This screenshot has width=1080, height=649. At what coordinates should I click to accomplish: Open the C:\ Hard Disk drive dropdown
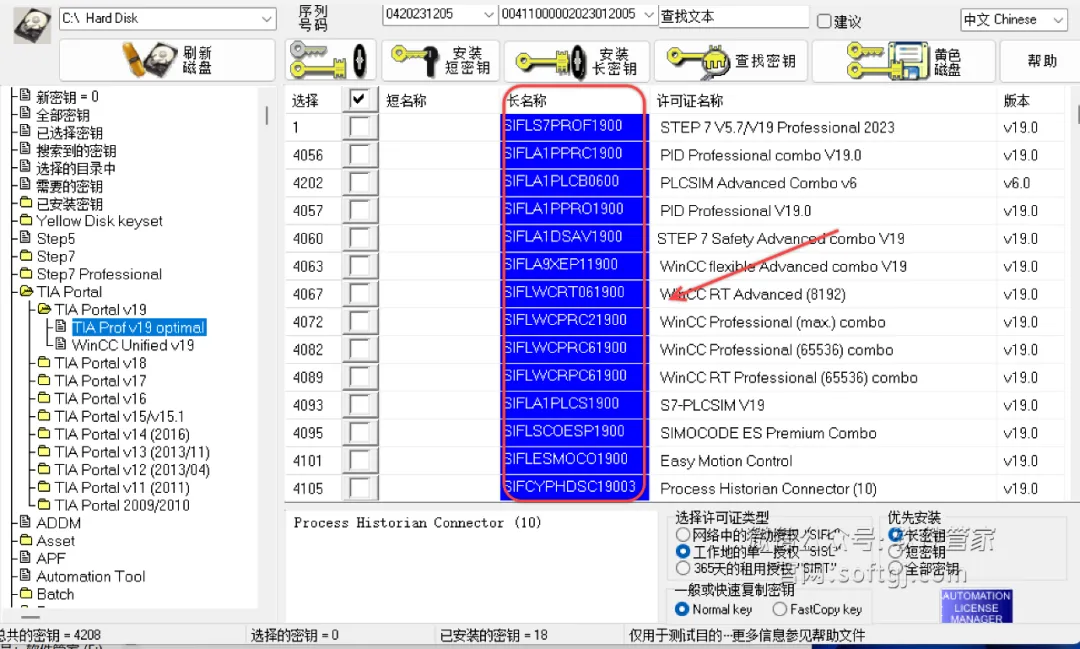tap(168, 19)
